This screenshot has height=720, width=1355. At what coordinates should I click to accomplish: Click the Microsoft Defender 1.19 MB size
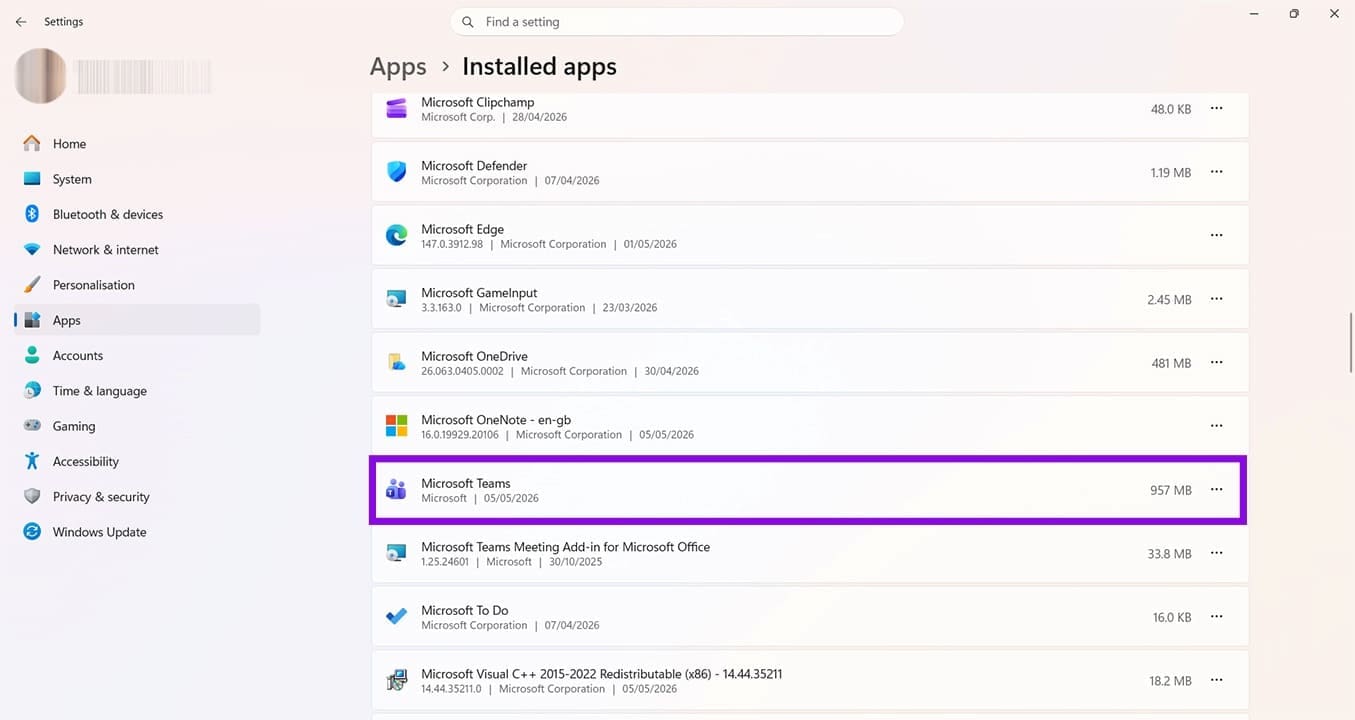(1171, 172)
